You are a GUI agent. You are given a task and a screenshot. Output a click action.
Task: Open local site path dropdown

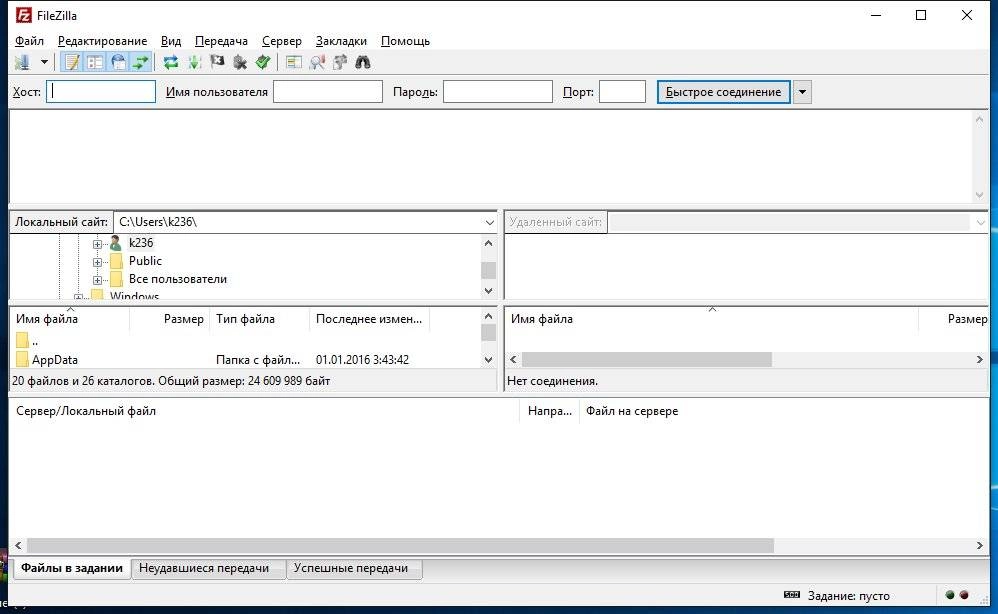489,222
